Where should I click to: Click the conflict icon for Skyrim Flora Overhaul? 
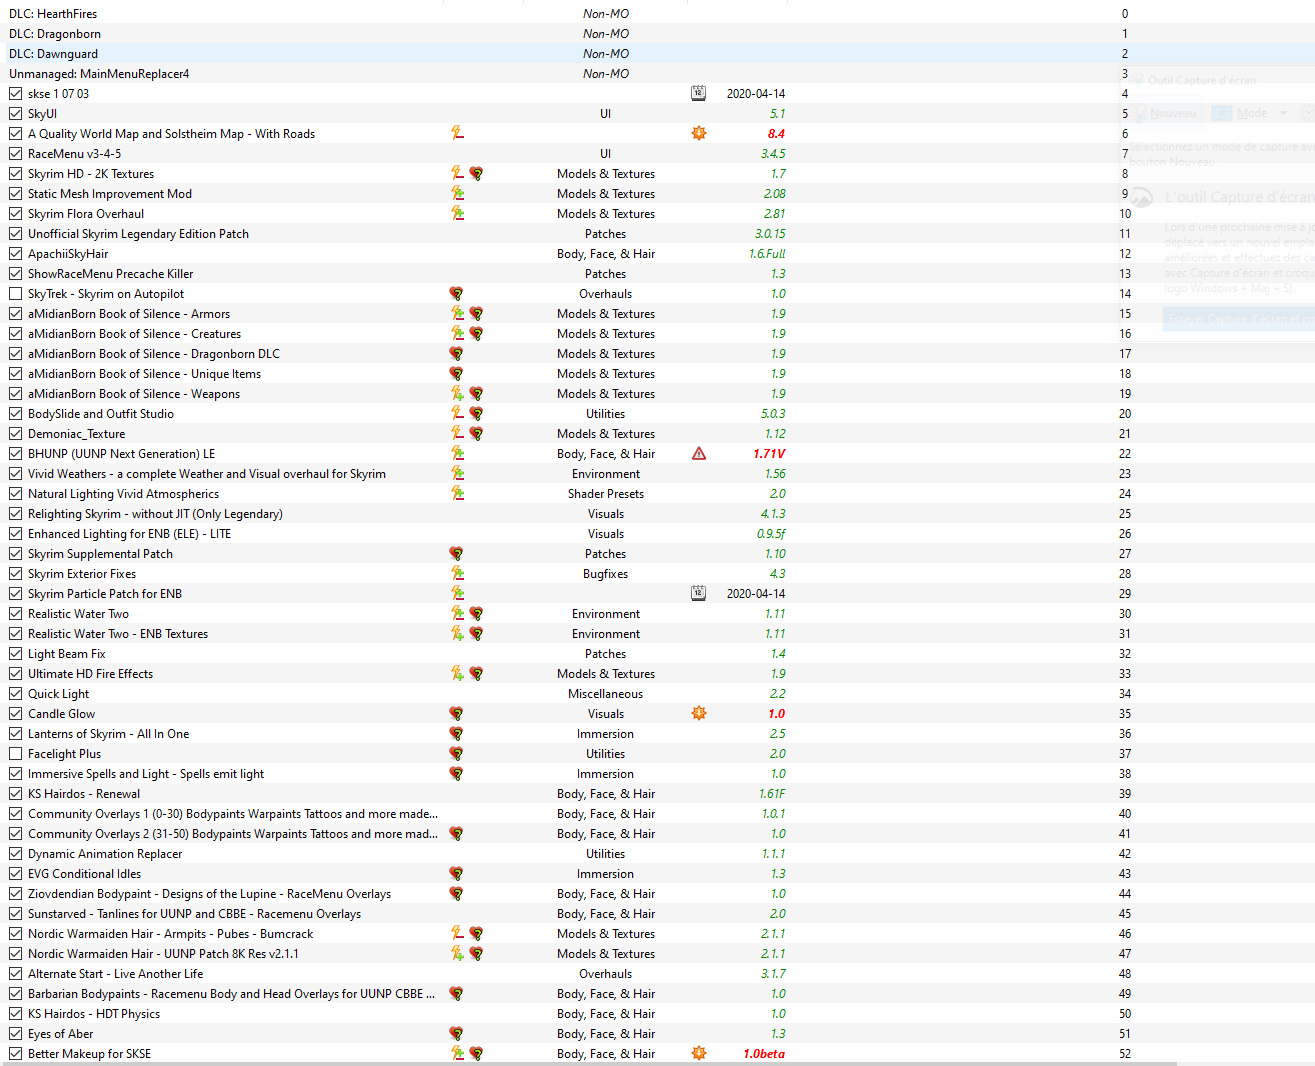coord(457,213)
